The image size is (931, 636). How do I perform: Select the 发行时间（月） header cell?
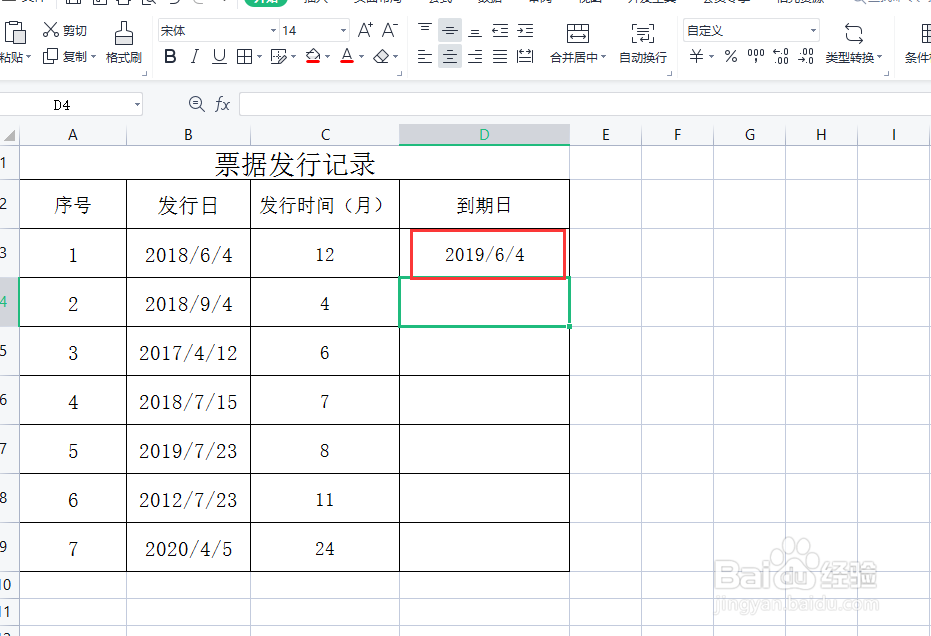tap(325, 204)
